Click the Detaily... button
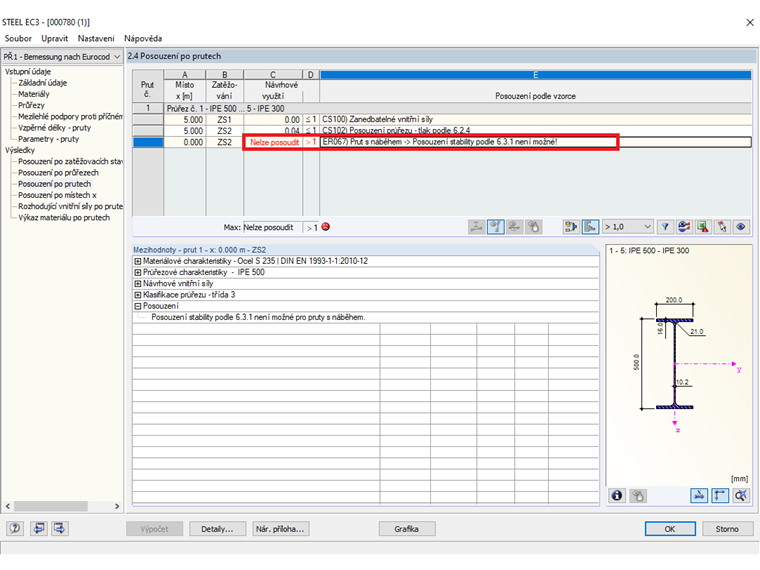Viewport: 760px width, 570px height. [217, 529]
